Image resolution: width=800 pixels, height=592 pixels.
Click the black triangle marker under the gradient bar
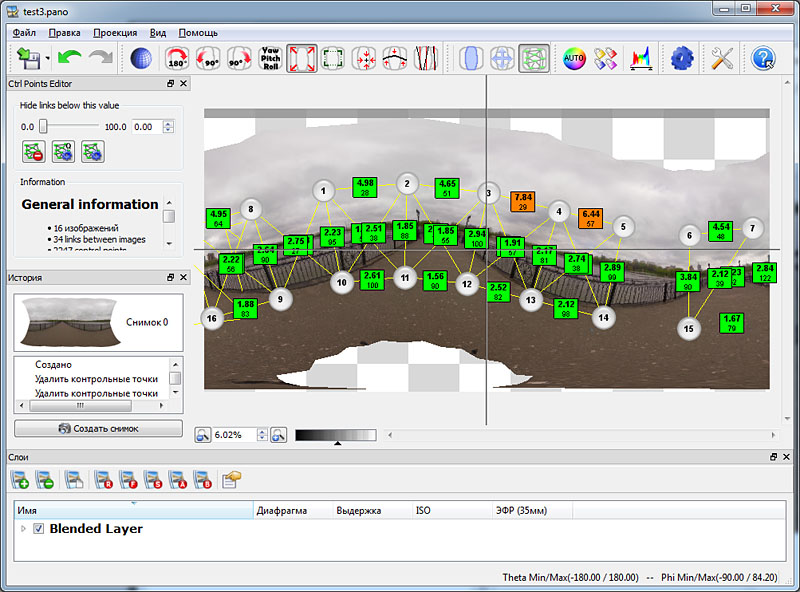[x=337, y=443]
